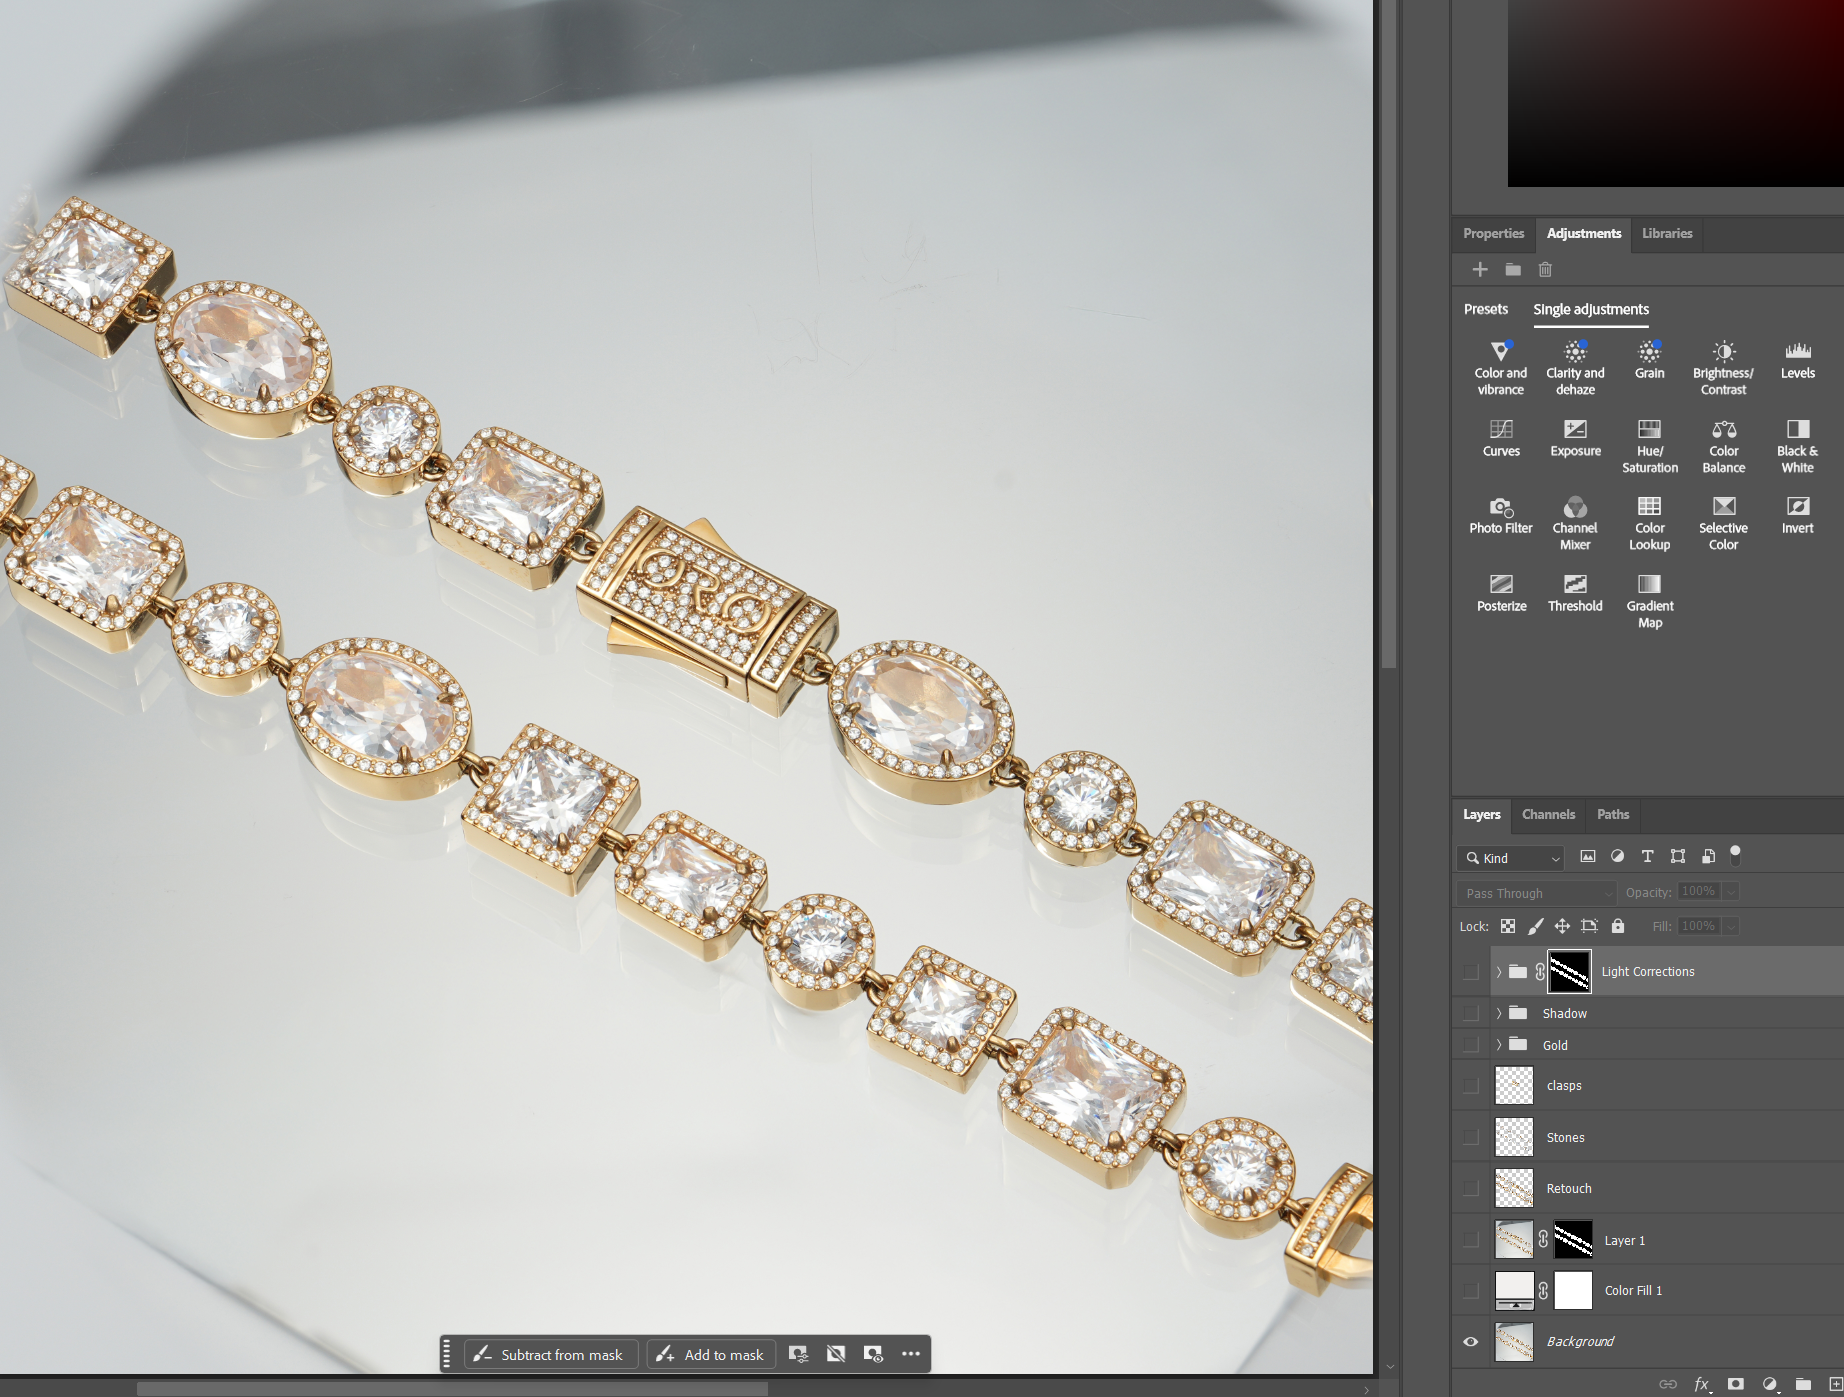Viewport: 1844px width, 1397px height.
Task: Toggle visibility of the Stones layer
Action: click(x=1470, y=1137)
